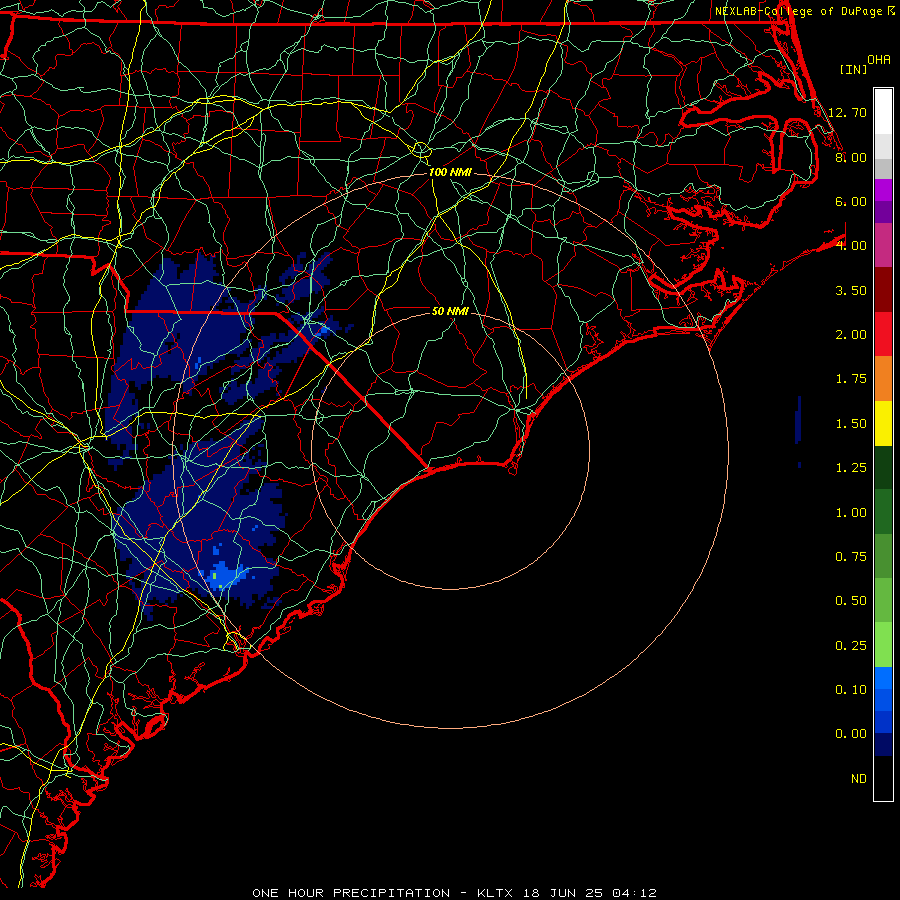This screenshot has height=900, width=900.
Task: Click the OHA product label above the legend
Action: 879,60
